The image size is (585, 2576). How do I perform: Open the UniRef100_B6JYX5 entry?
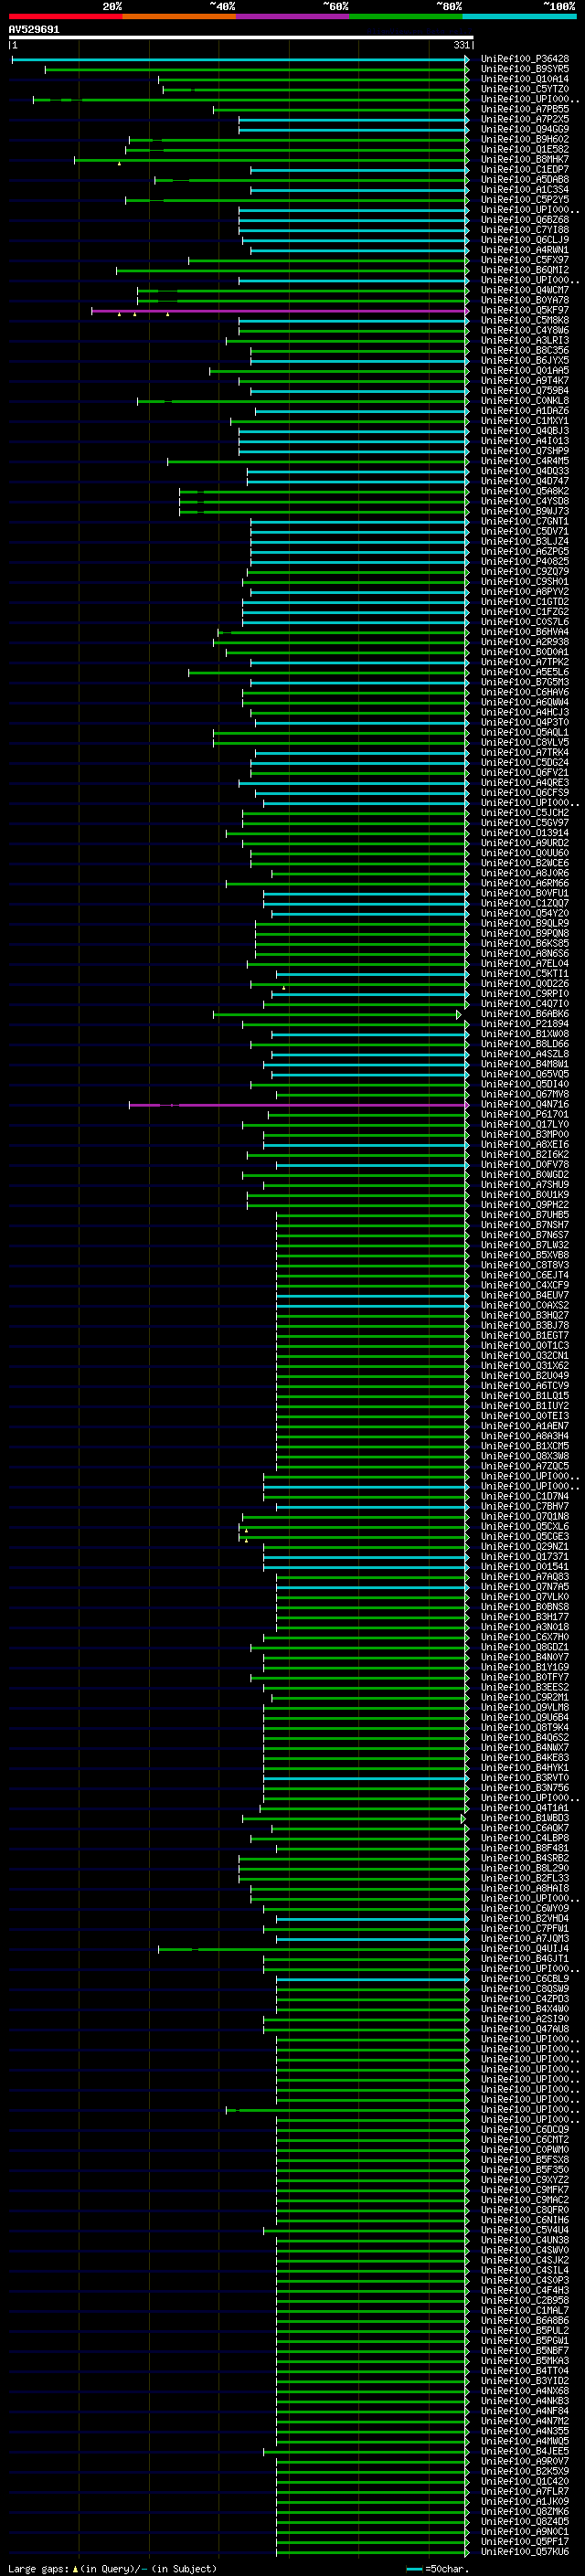point(524,360)
